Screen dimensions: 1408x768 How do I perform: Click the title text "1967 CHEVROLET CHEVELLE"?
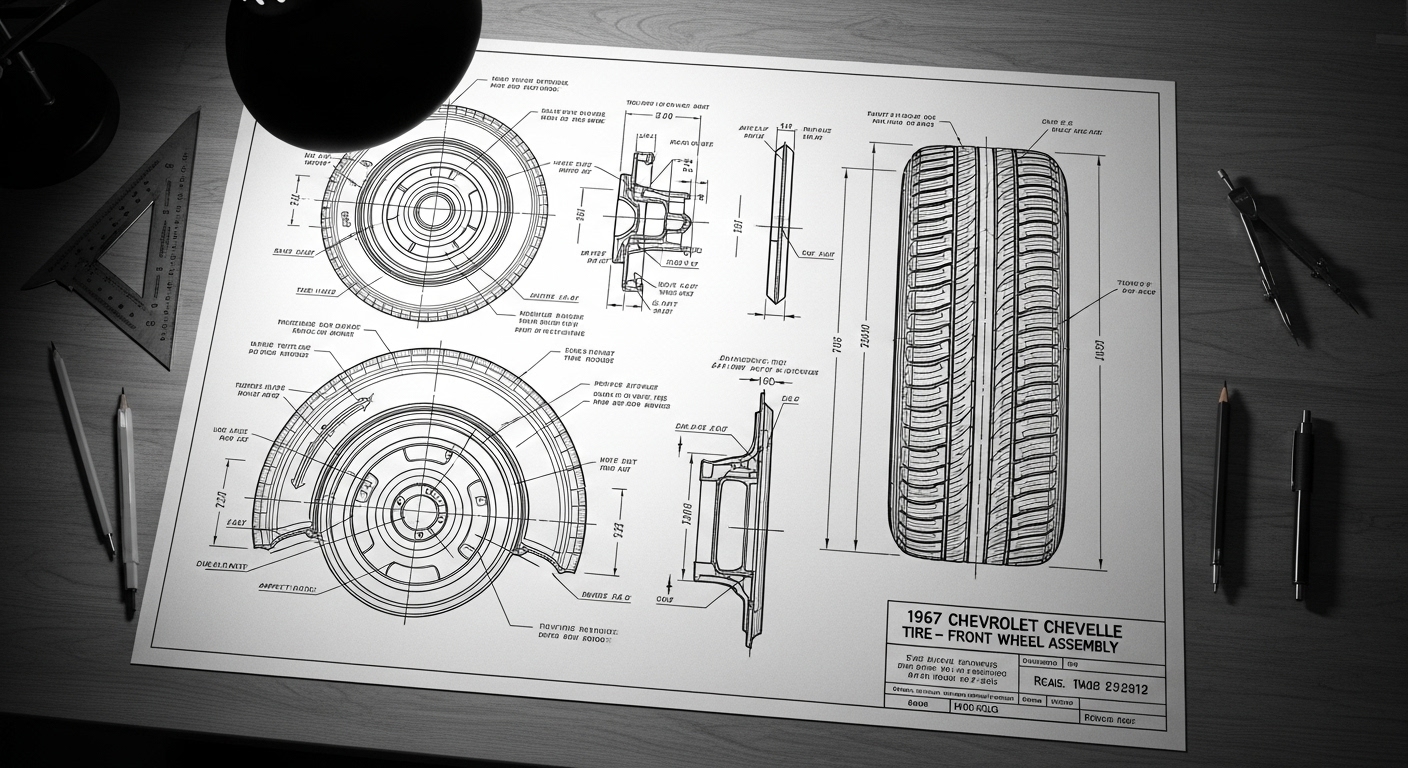[x=1011, y=629]
